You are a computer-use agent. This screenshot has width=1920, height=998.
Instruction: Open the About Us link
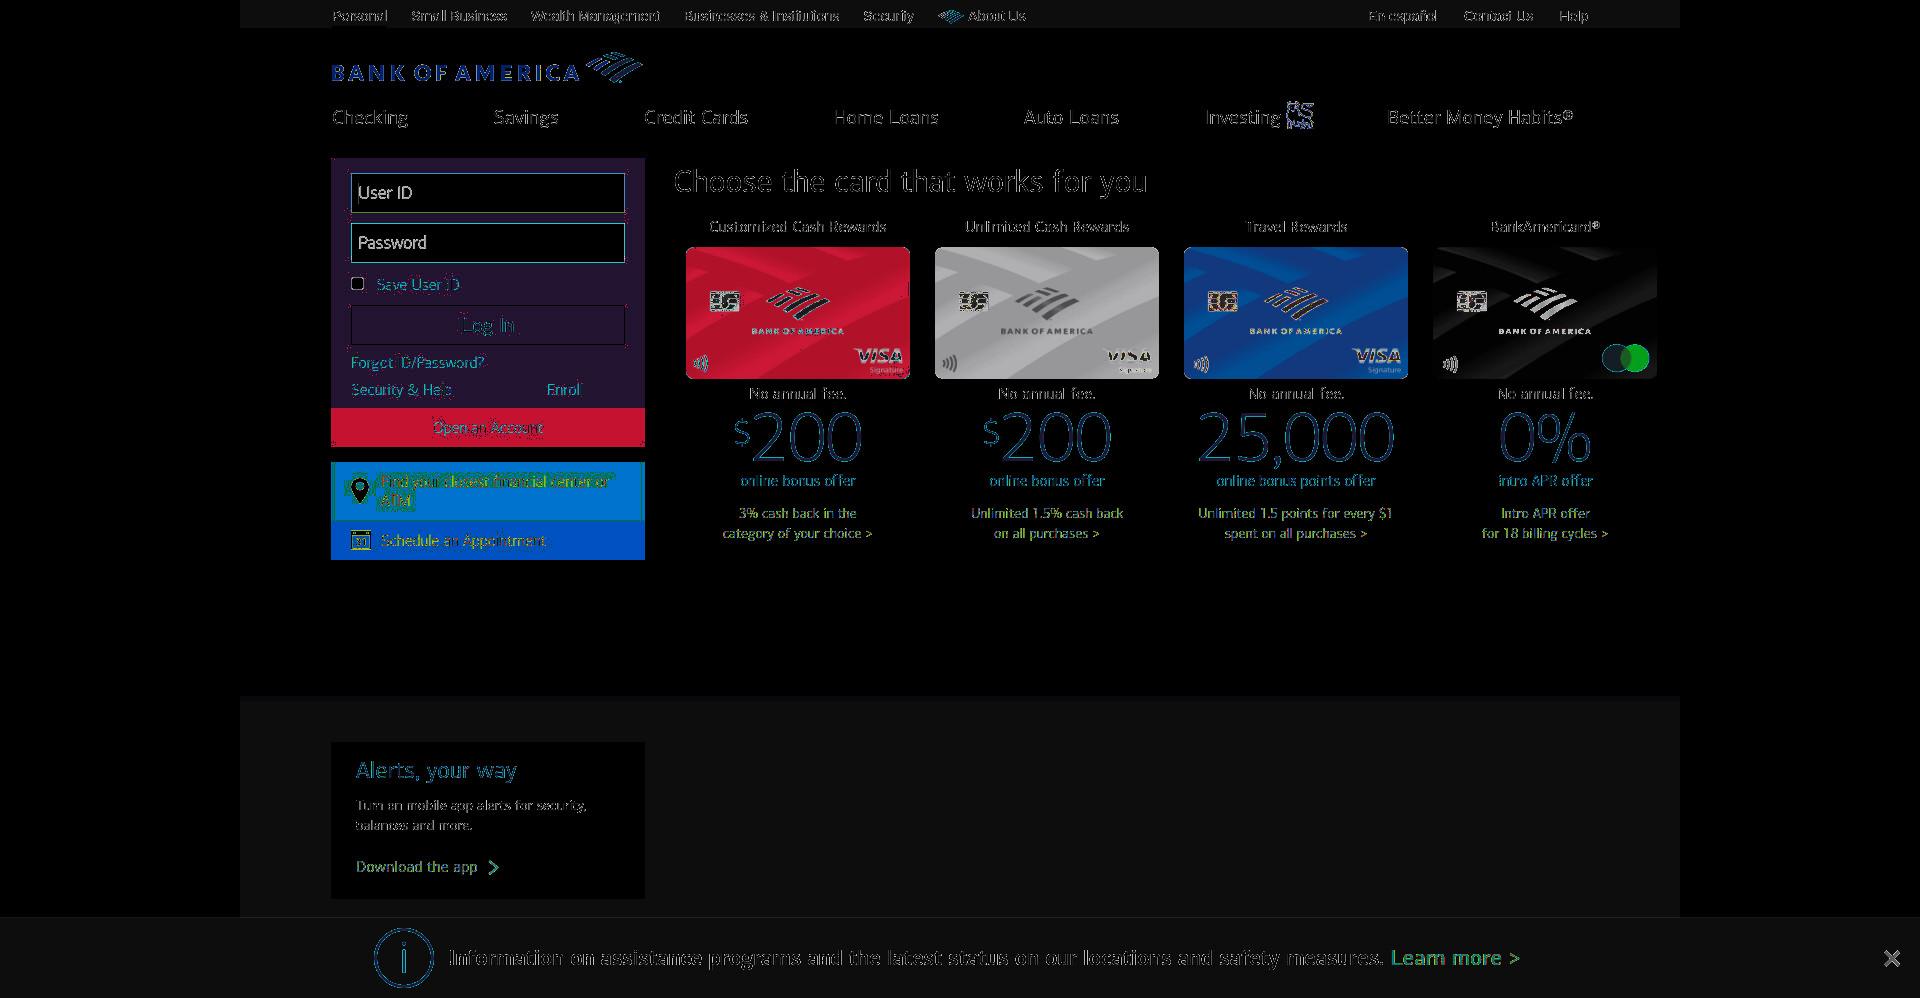[x=997, y=16]
